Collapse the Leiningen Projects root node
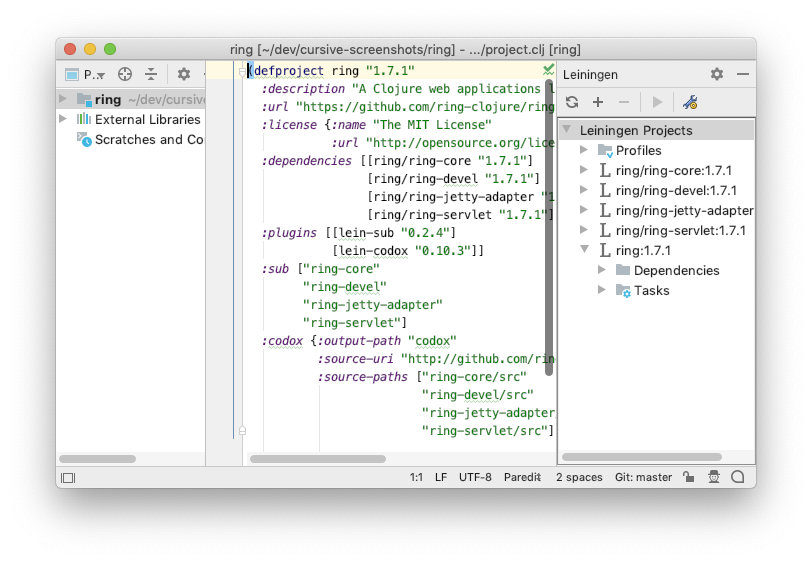The image size is (812, 562). [567, 129]
